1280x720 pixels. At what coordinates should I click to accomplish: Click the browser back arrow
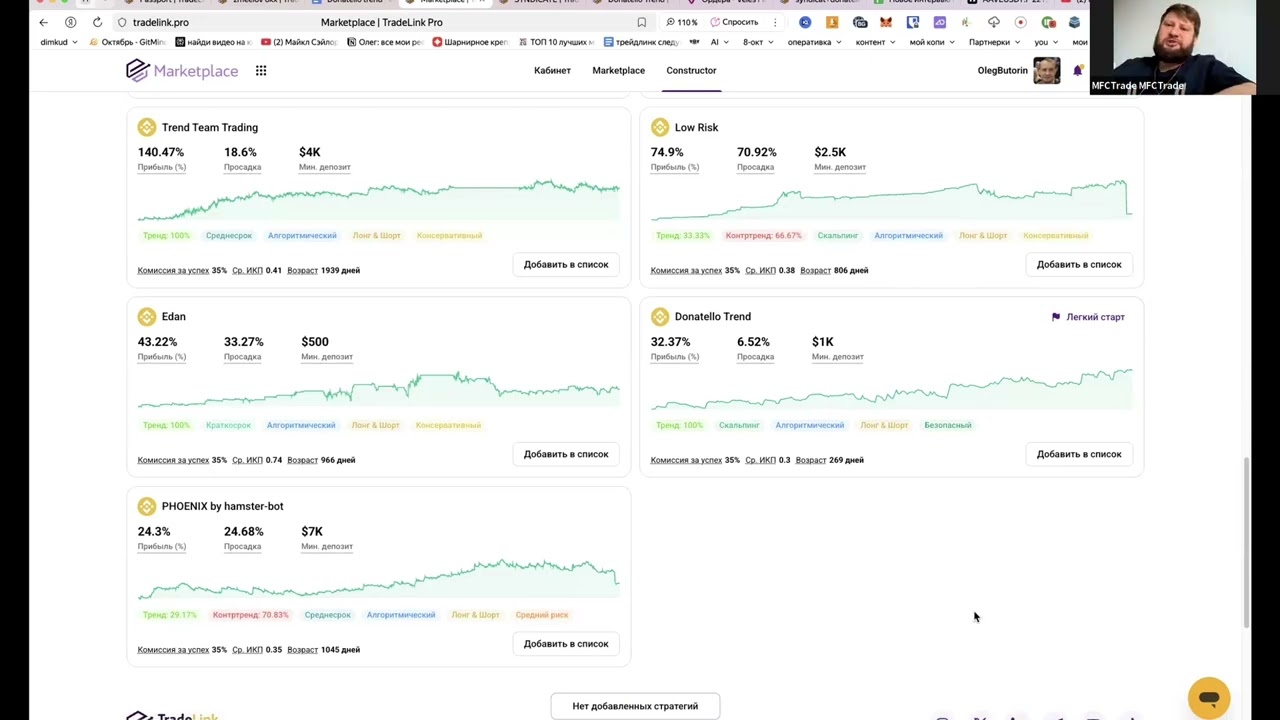click(43, 22)
